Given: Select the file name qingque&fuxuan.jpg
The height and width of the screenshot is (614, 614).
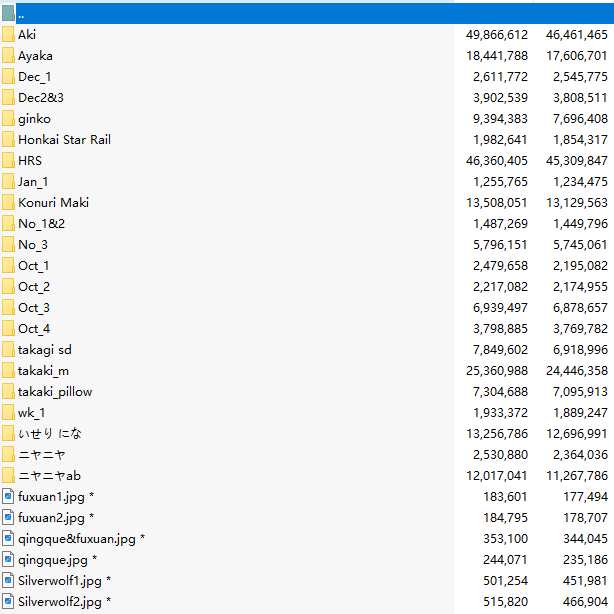Looking at the screenshot, I should click(x=77, y=539).
